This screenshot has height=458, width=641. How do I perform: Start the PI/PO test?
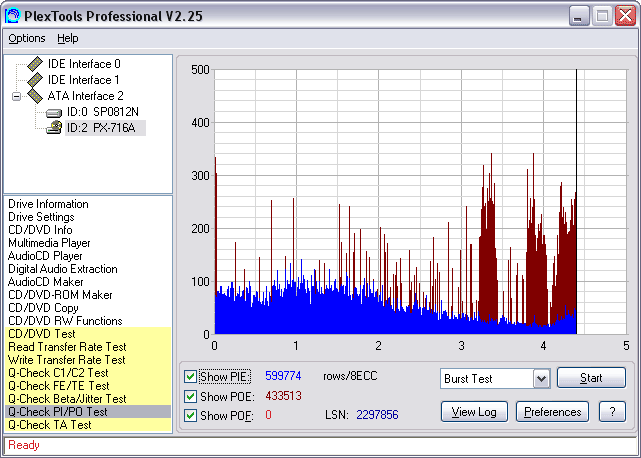[x=591, y=378]
